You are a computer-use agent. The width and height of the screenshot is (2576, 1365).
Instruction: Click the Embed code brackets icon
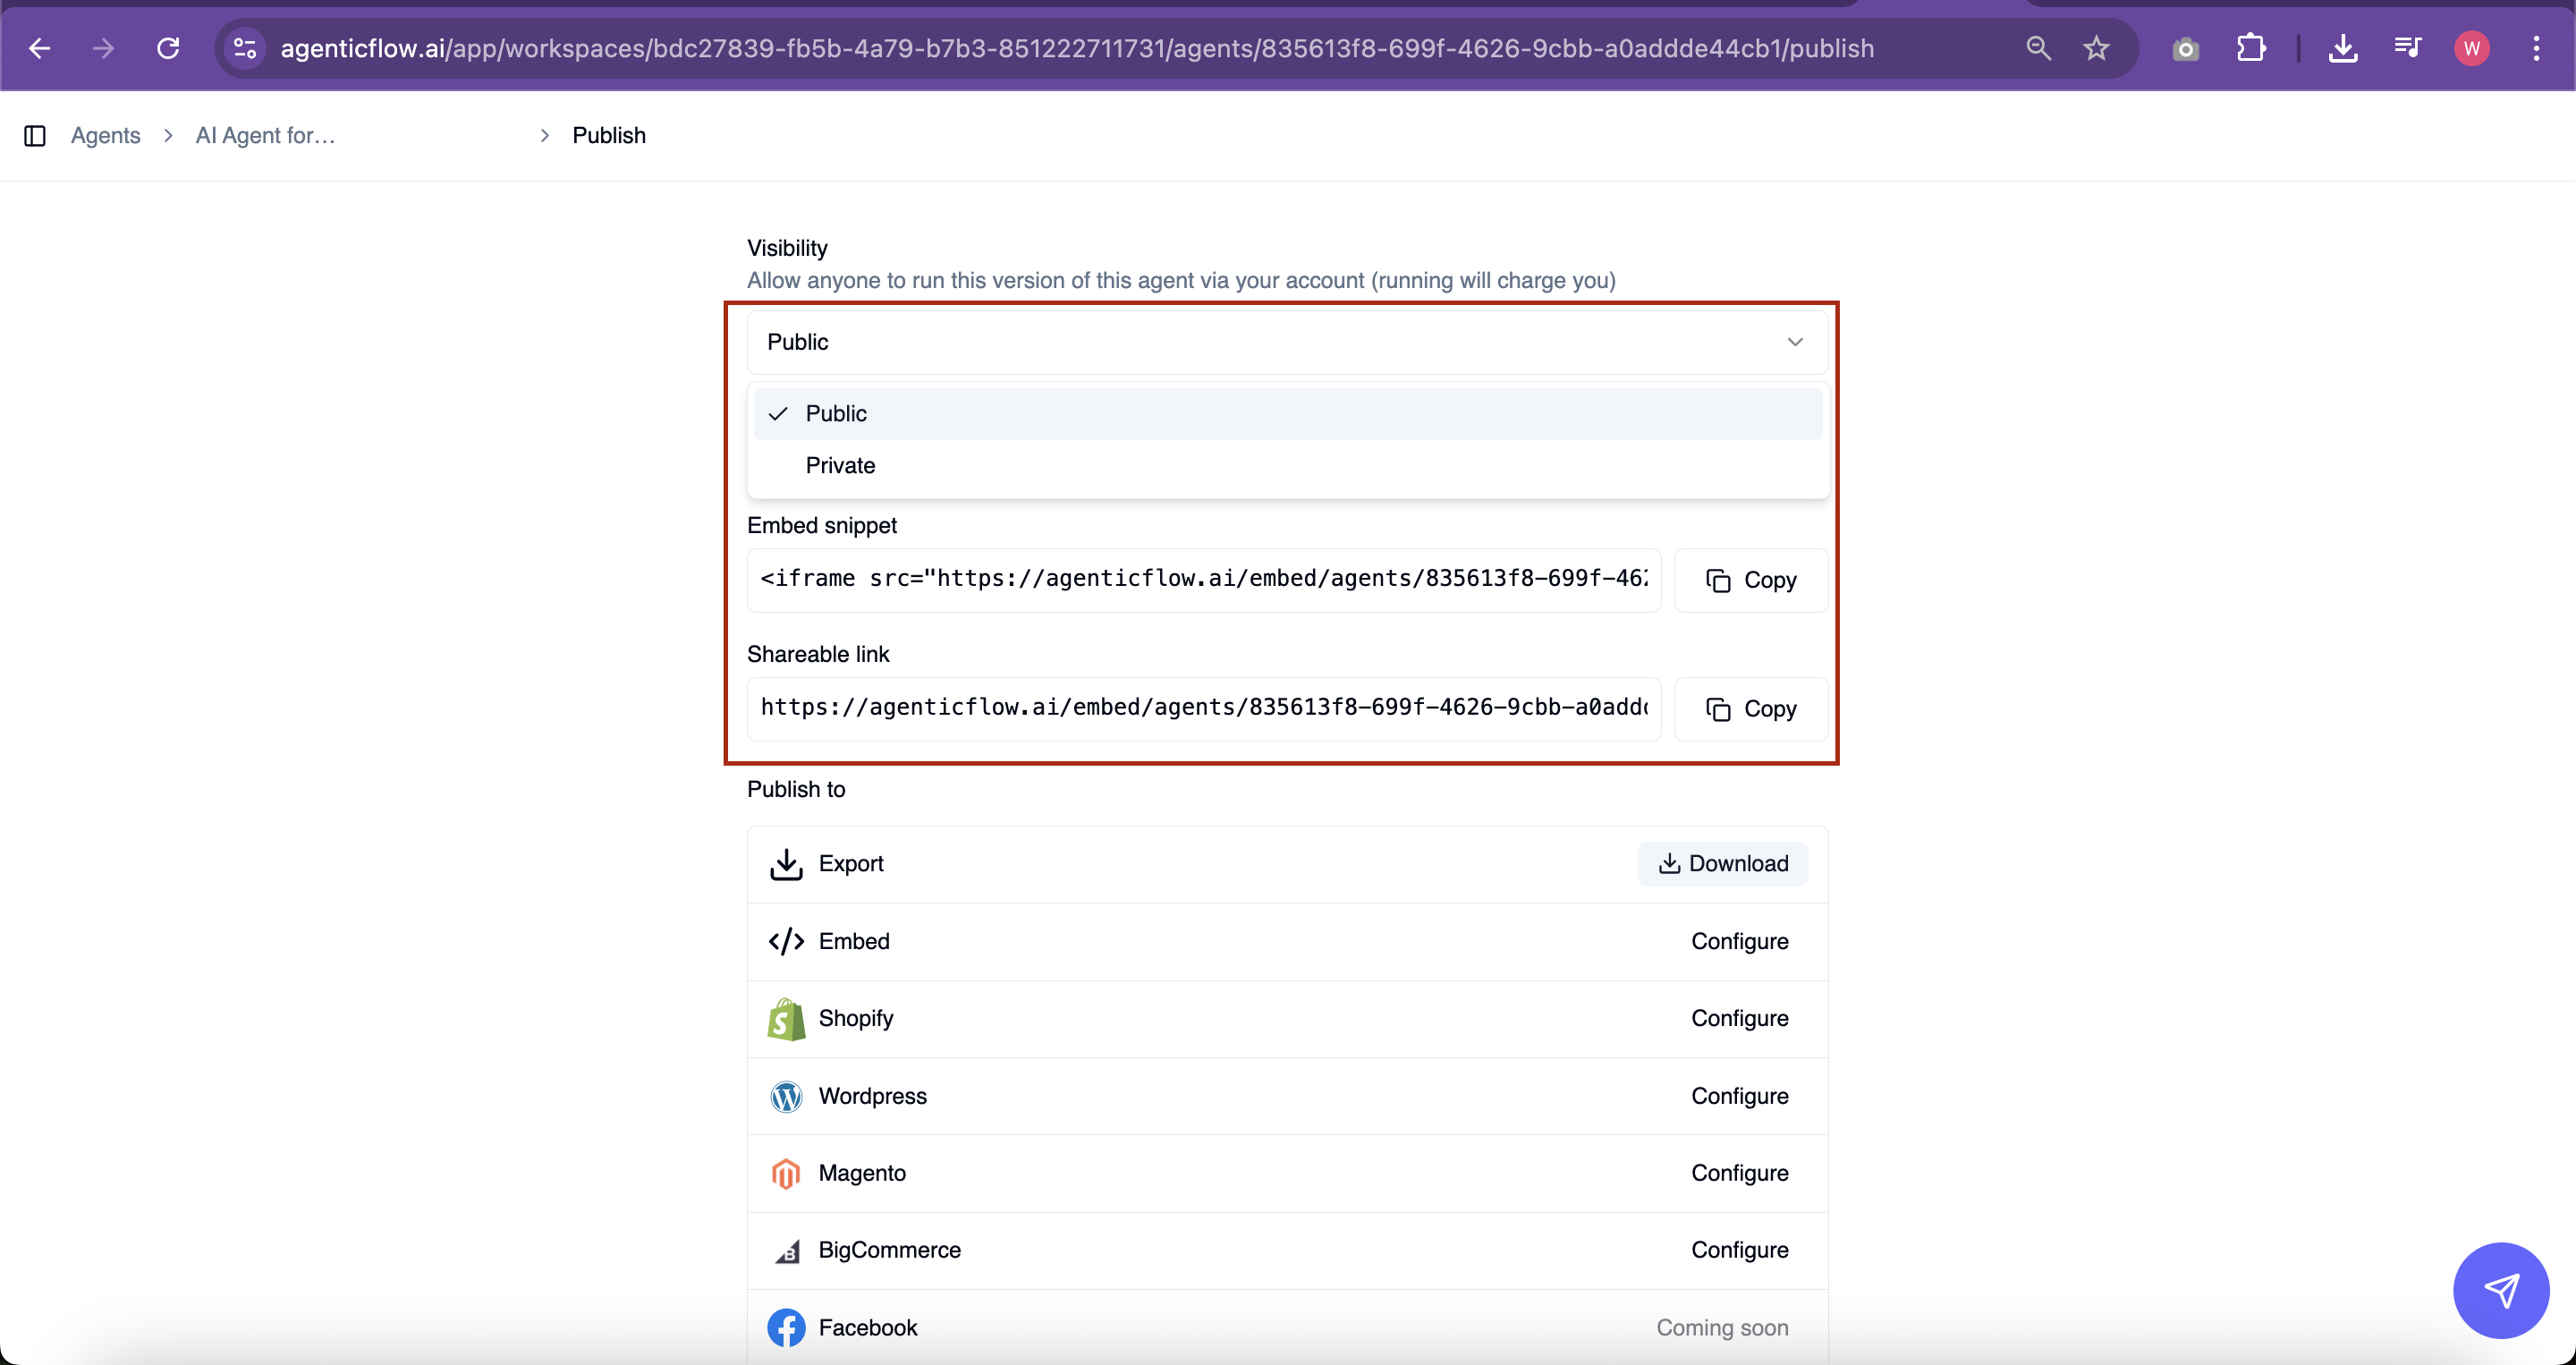point(786,941)
